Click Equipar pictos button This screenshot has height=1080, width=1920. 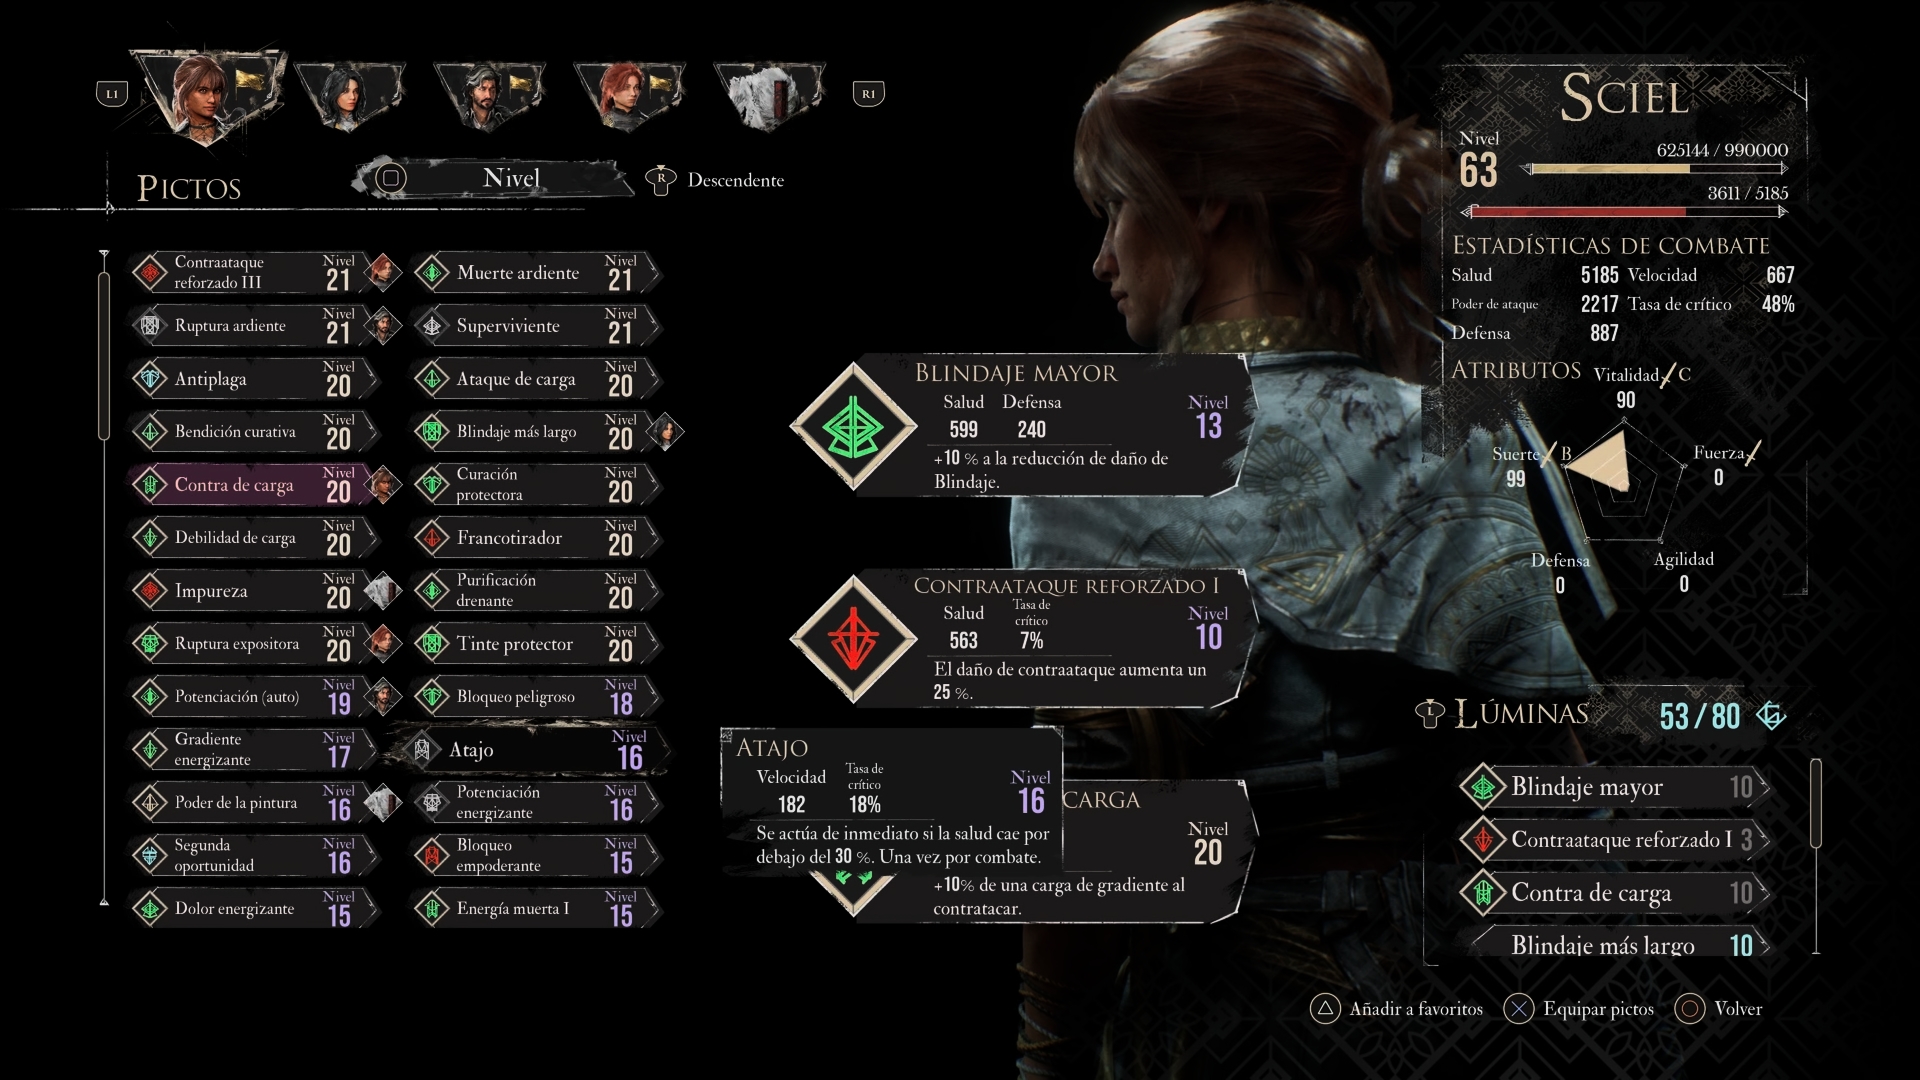tap(1579, 1009)
